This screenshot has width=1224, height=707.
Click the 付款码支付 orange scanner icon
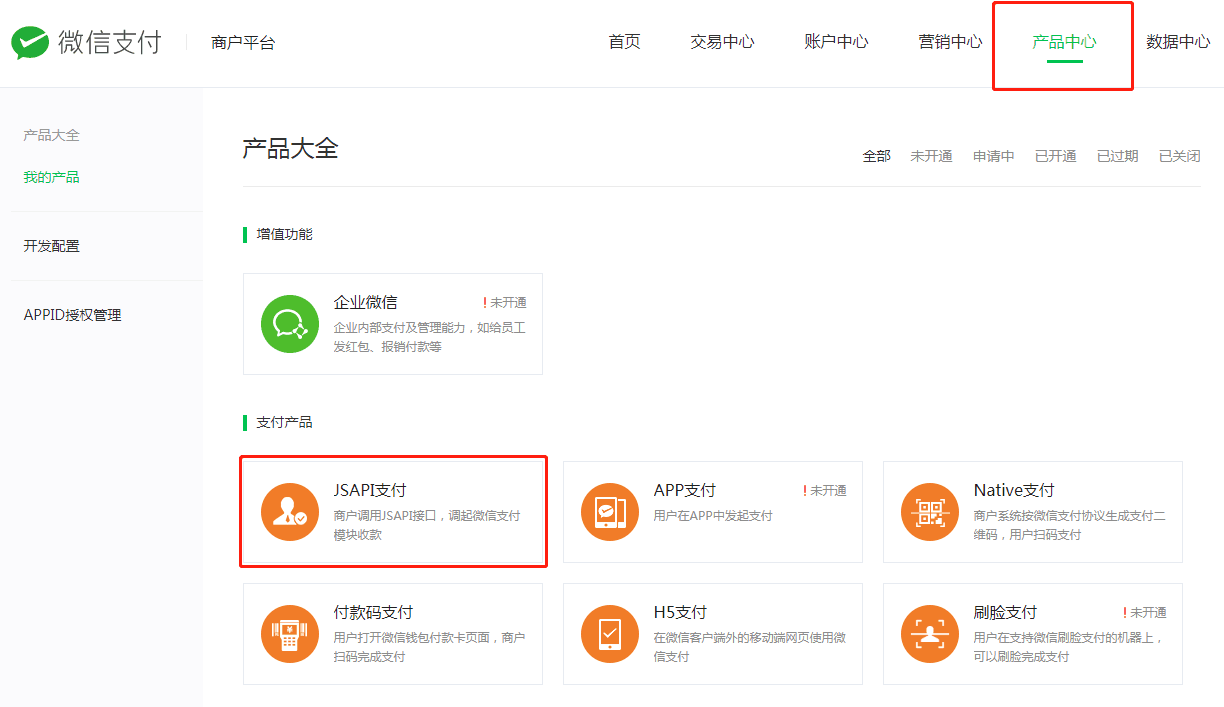(x=290, y=634)
